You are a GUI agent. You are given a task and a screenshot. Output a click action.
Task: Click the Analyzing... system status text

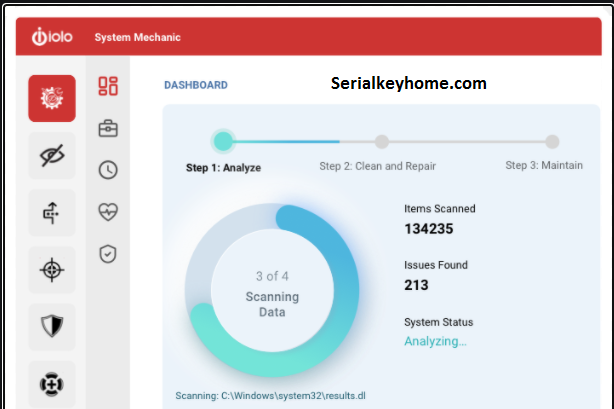435,341
